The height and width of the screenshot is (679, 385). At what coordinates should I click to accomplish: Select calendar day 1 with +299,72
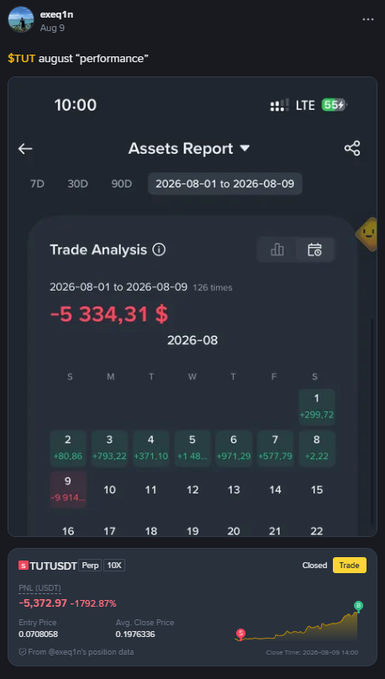coord(317,407)
